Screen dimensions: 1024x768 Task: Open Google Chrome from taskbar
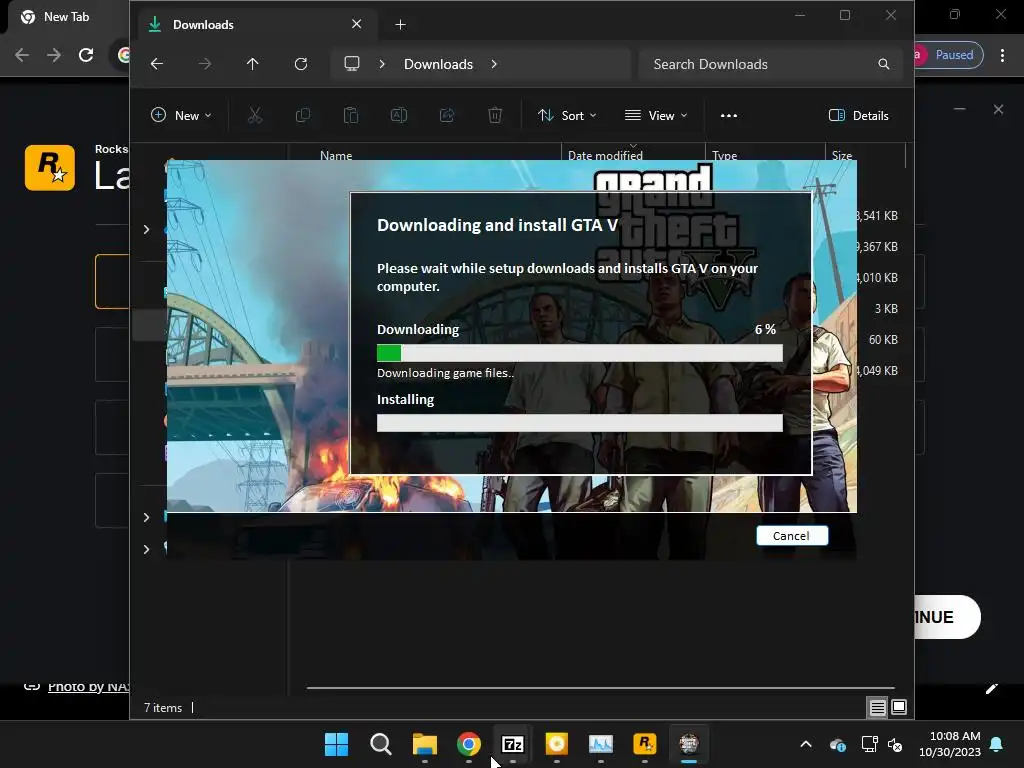click(469, 744)
